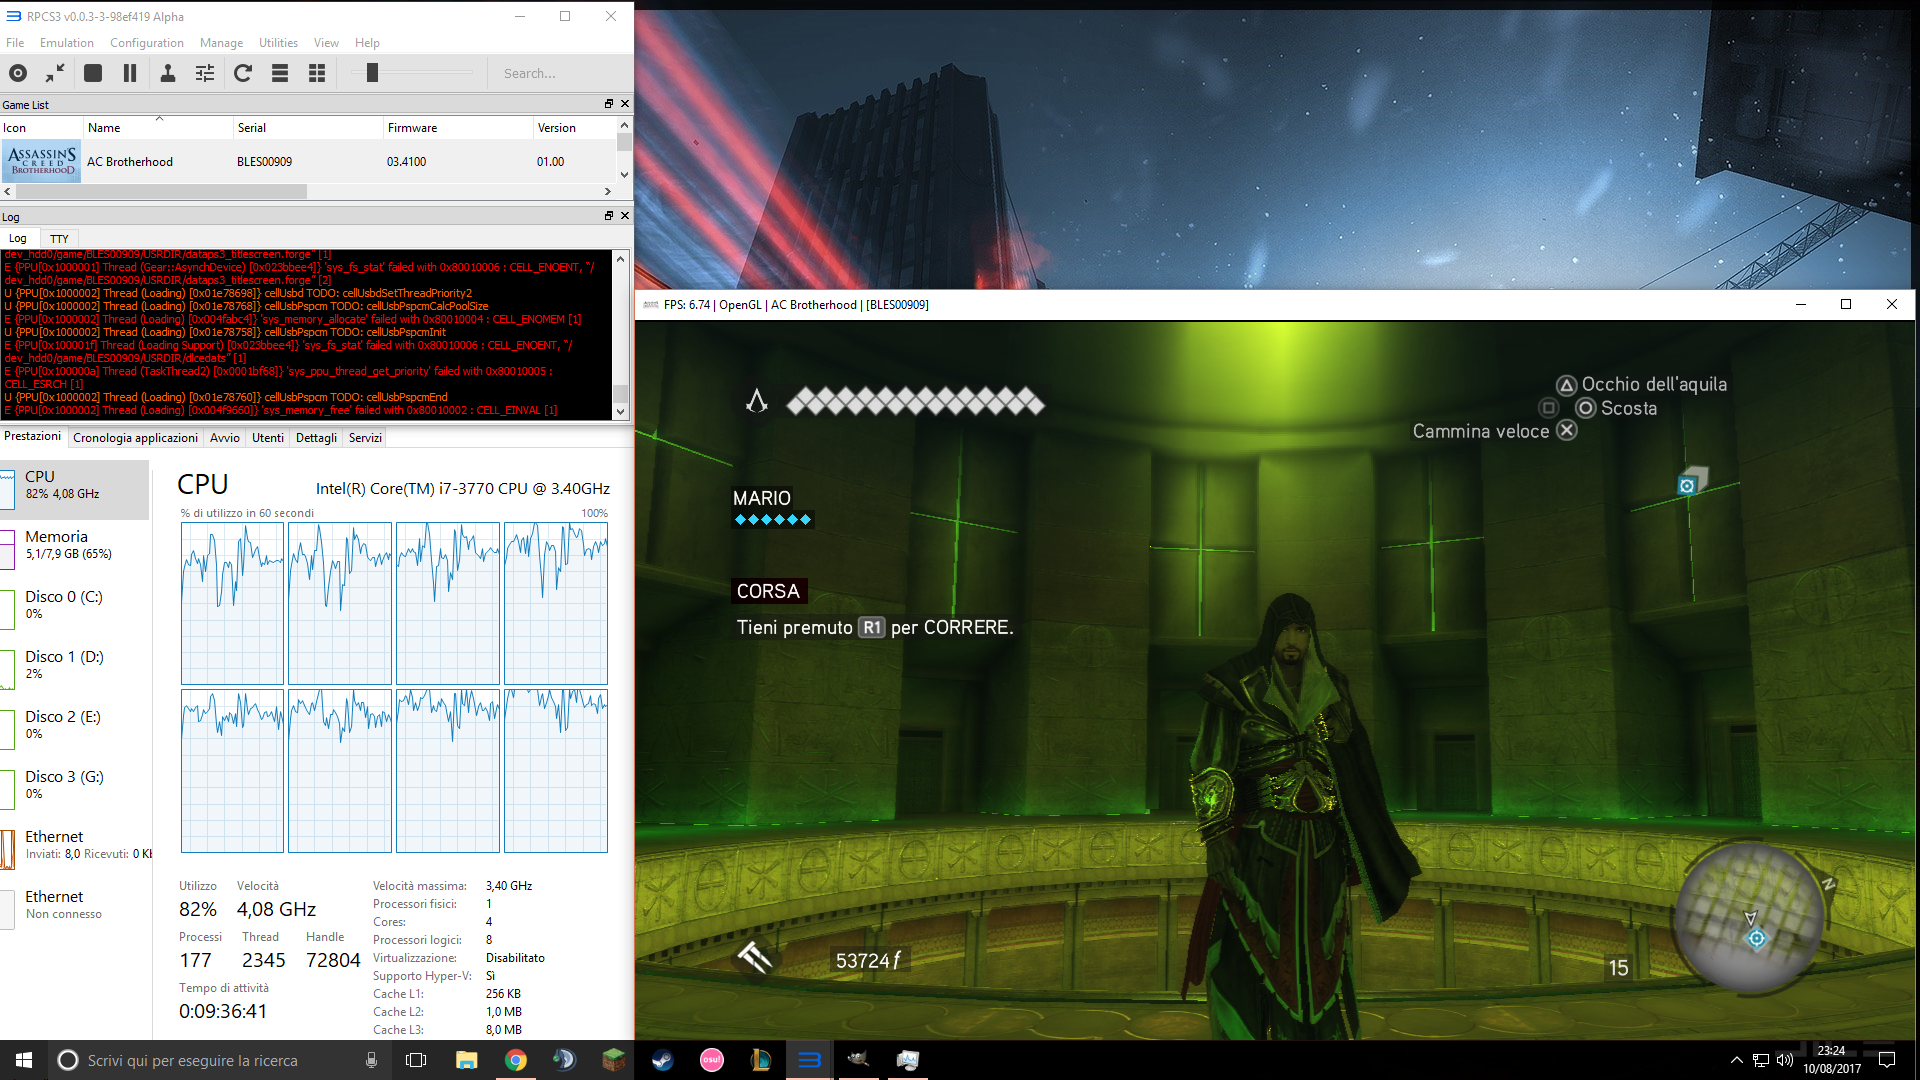Toggle float on the Log panel
Viewport: 1920px width, 1080px height.
pos(608,216)
